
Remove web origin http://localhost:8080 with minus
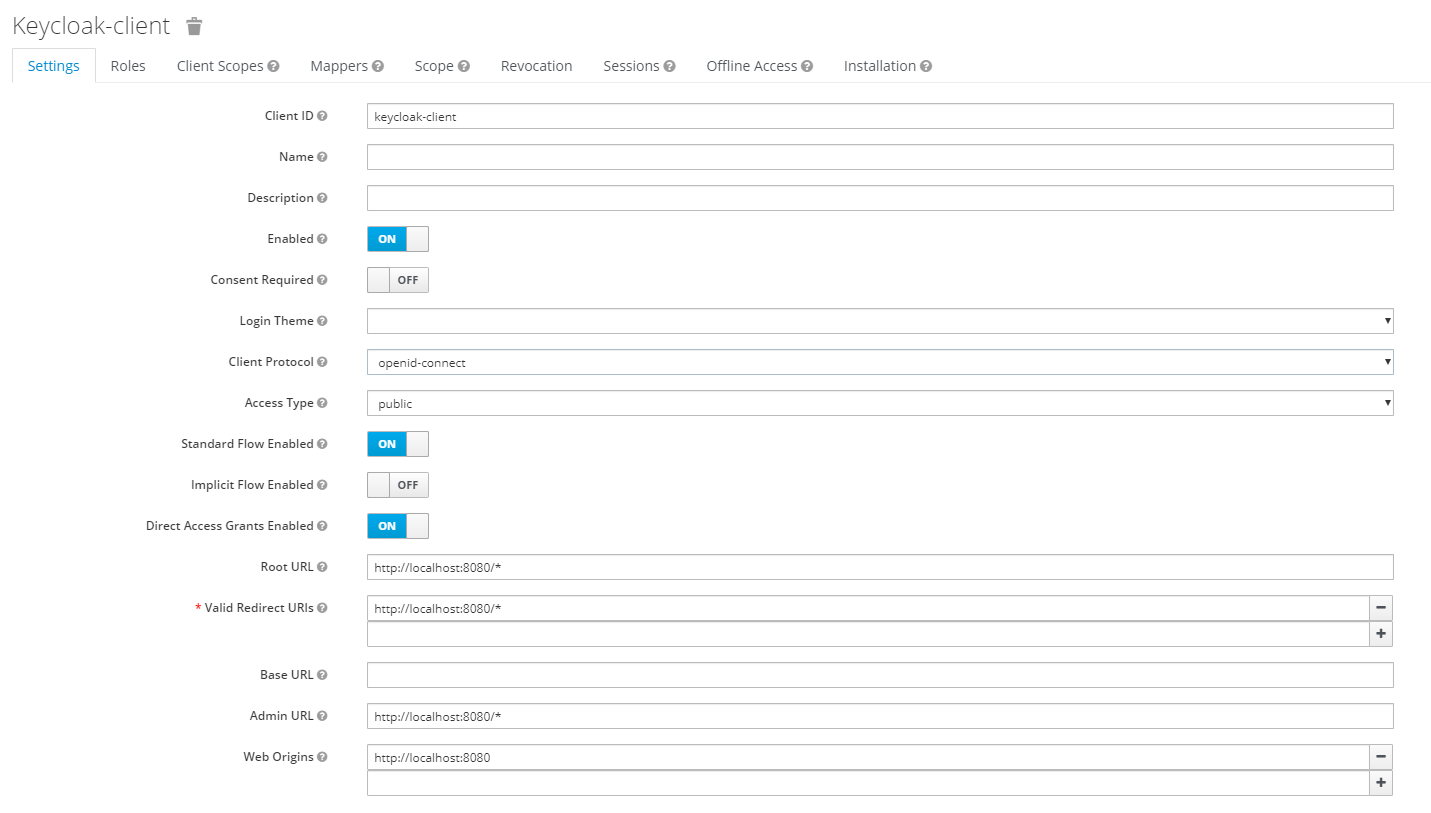pyautogui.click(x=1381, y=757)
